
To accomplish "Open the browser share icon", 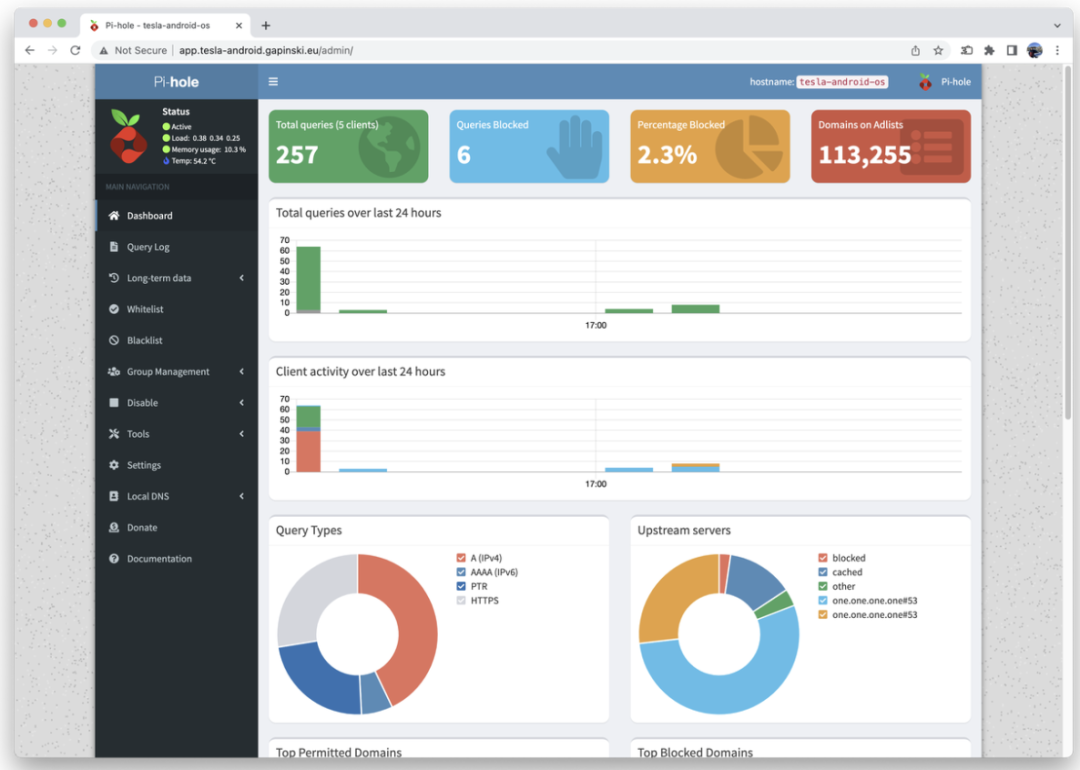I will [915, 50].
